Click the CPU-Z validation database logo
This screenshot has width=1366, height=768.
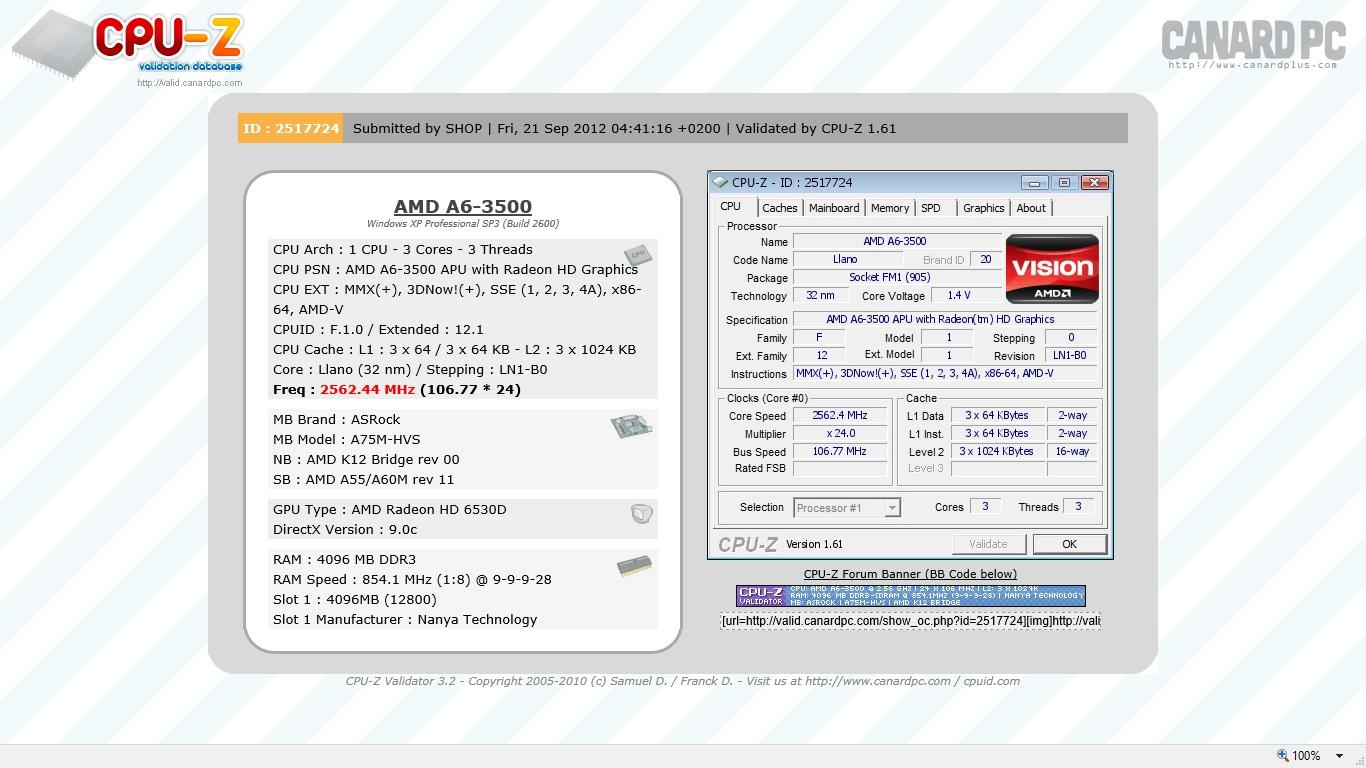click(x=128, y=46)
